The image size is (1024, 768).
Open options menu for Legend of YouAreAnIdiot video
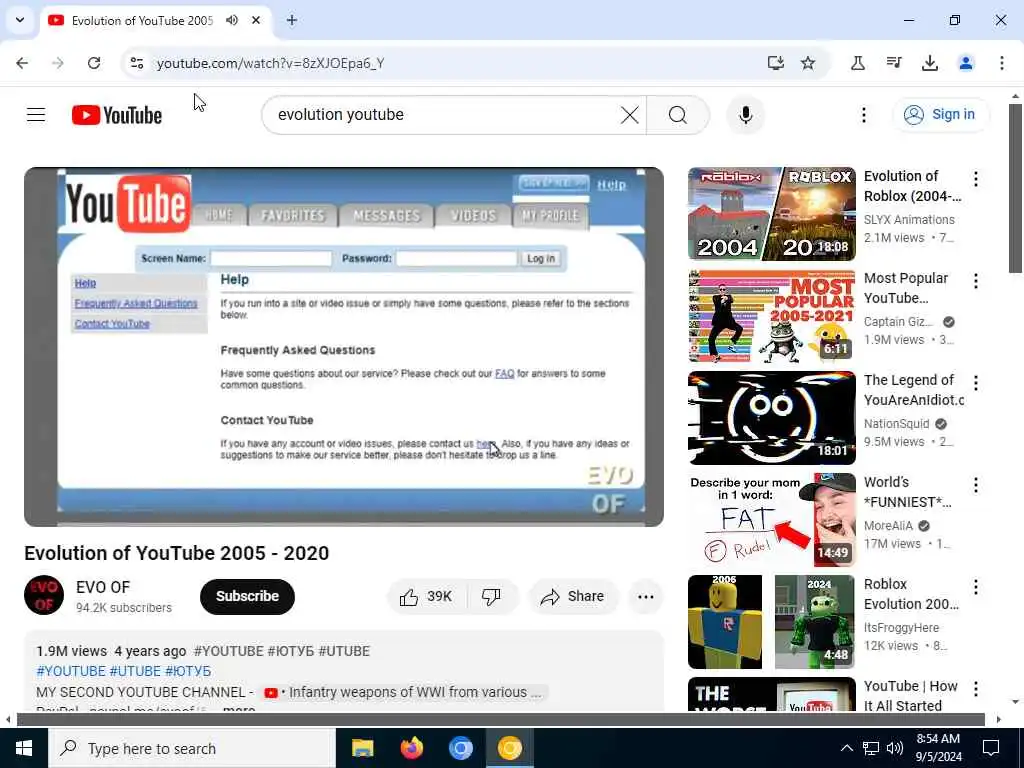975,383
